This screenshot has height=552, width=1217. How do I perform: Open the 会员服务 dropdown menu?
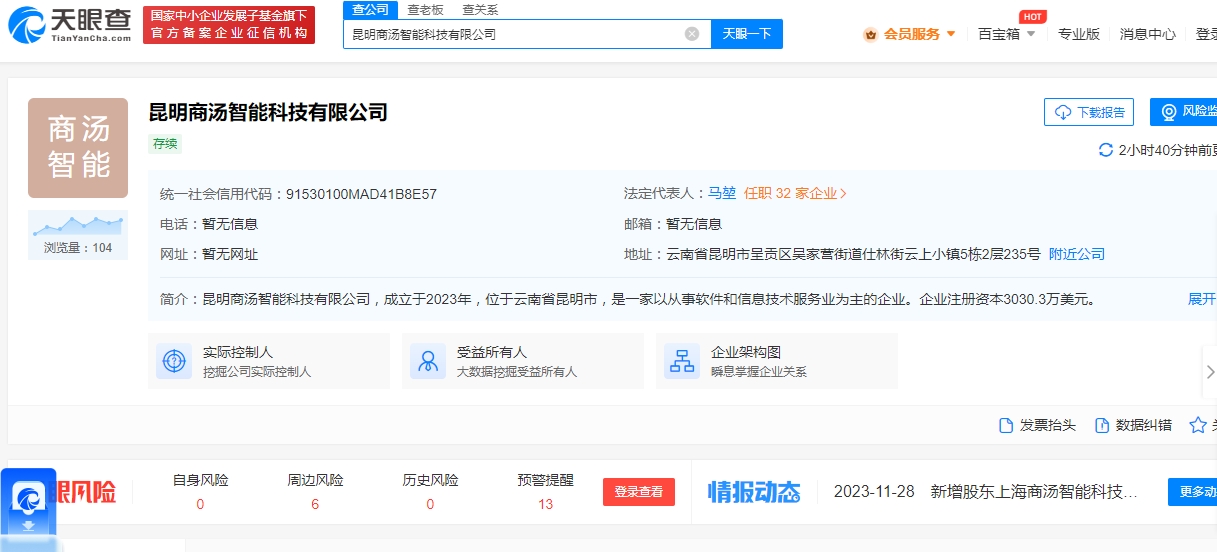coord(920,34)
